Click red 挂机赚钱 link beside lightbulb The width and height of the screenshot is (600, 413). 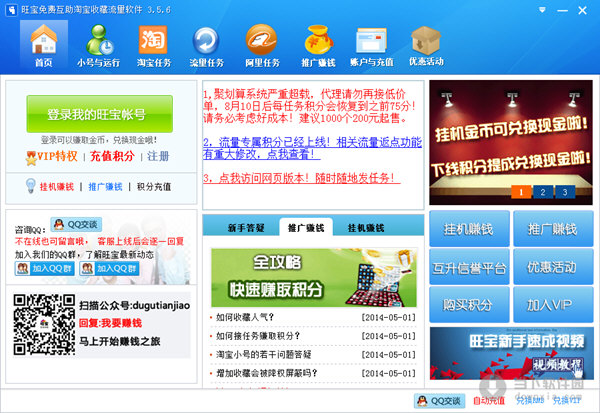57,187
